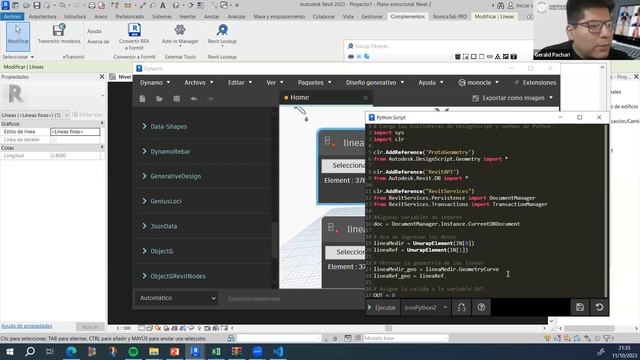The image size is (640, 360).
Task: Click Transmitir modelos eTransmit icon
Action: point(59,34)
